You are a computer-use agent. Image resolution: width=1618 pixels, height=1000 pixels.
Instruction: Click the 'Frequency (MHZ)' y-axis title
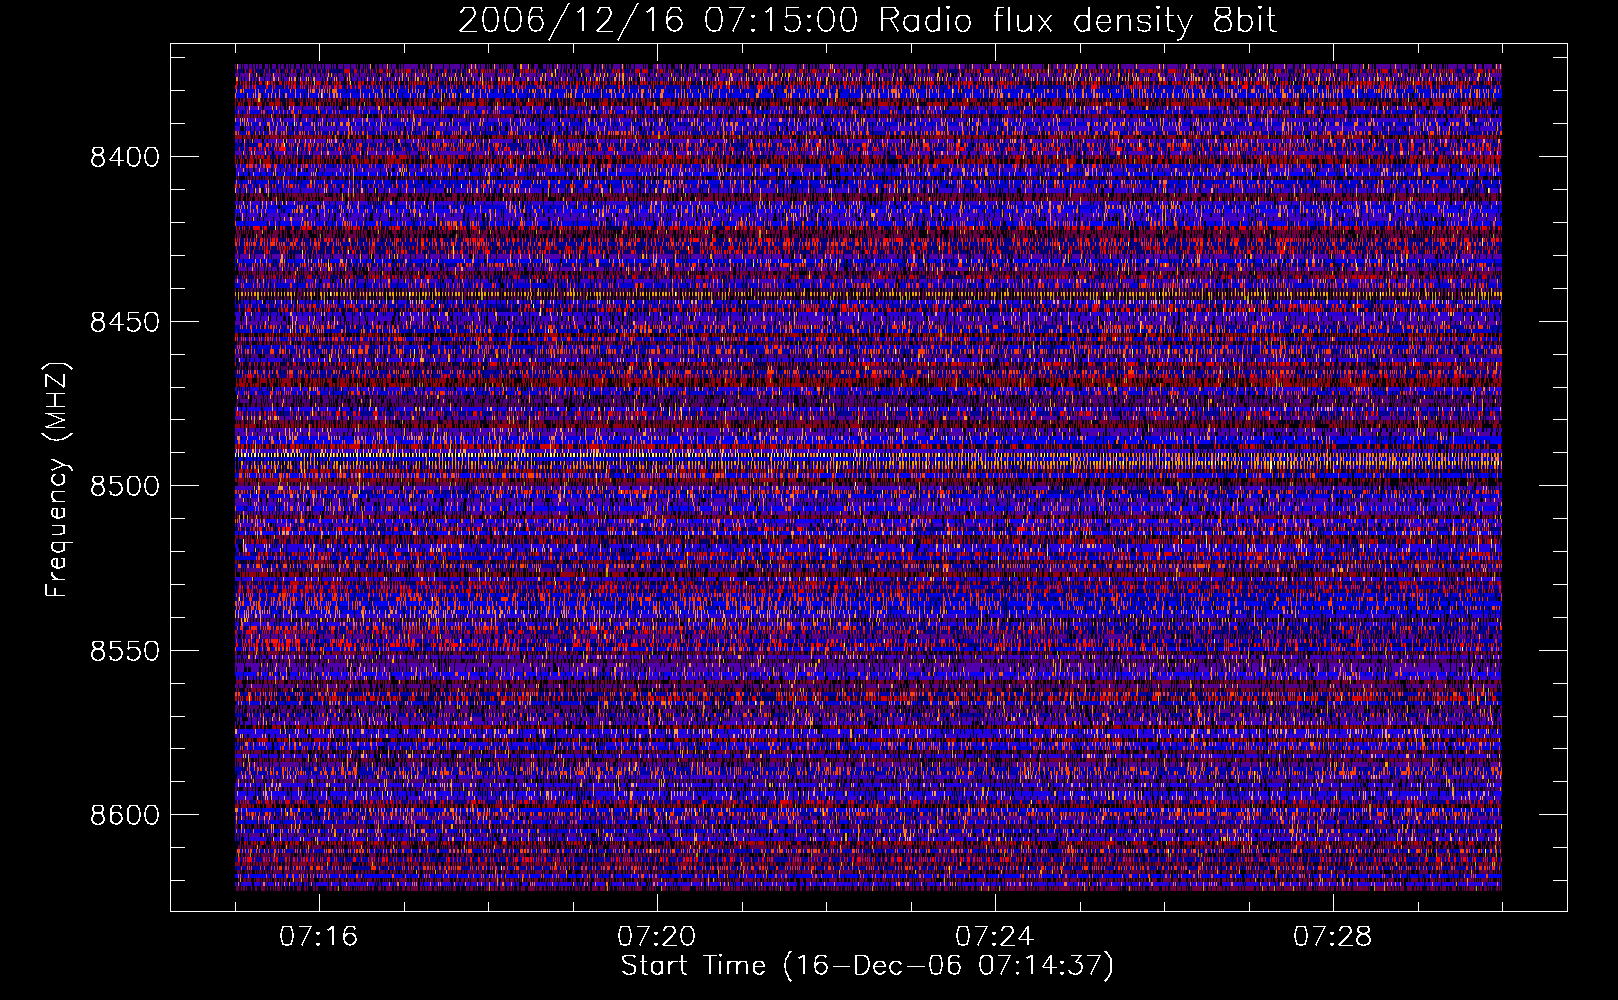point(57,479)
